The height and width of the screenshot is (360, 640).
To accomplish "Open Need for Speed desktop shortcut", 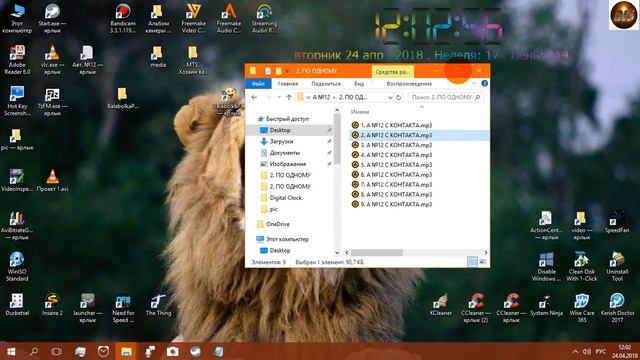I will point(123,308).
